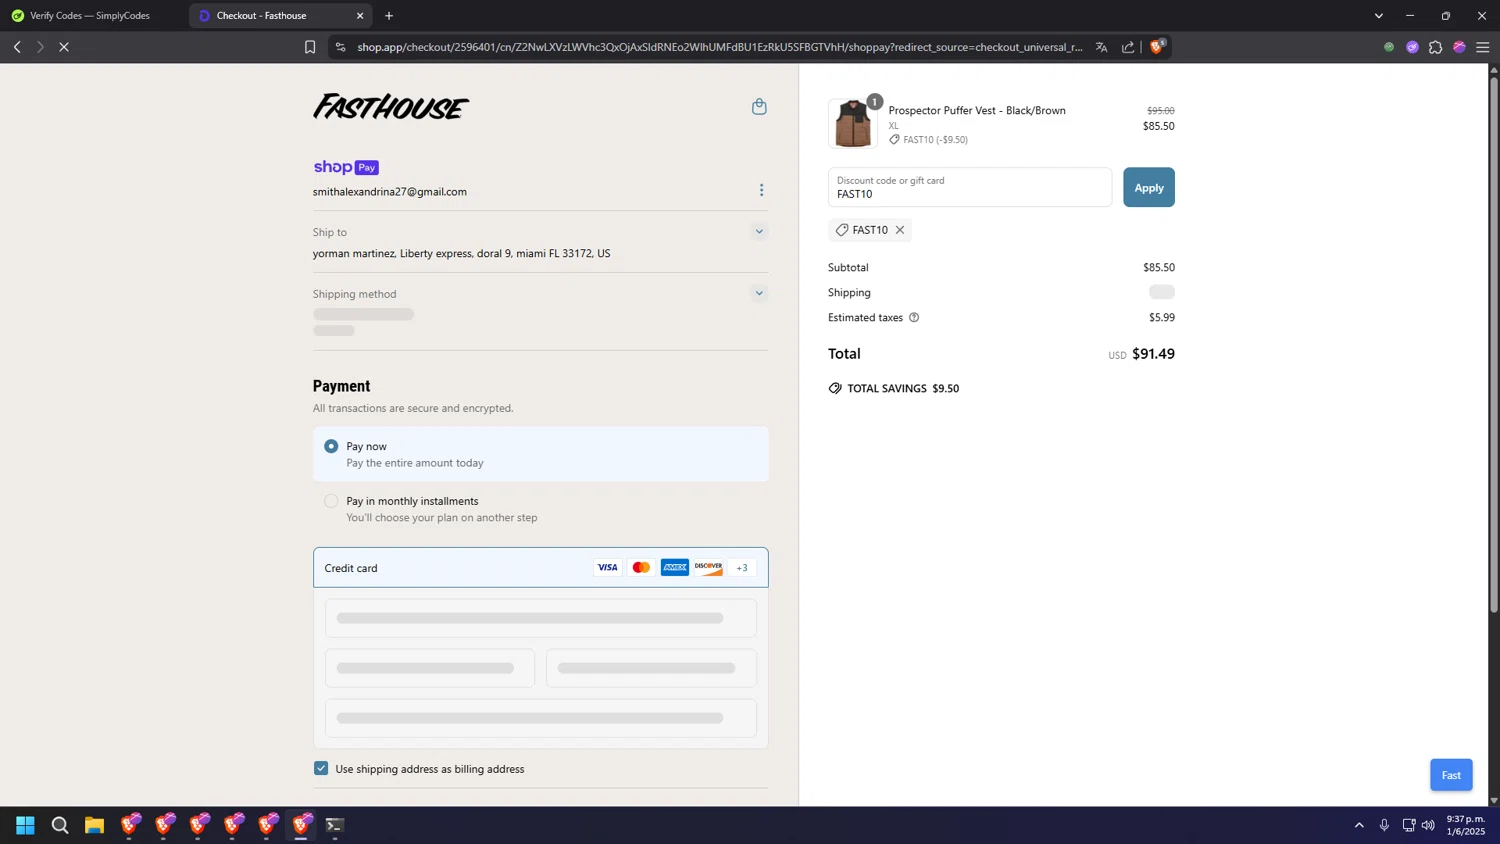The image size is (1500, 844).
Task: Click the taskbar clock and date
Action: pos(1466,825)
